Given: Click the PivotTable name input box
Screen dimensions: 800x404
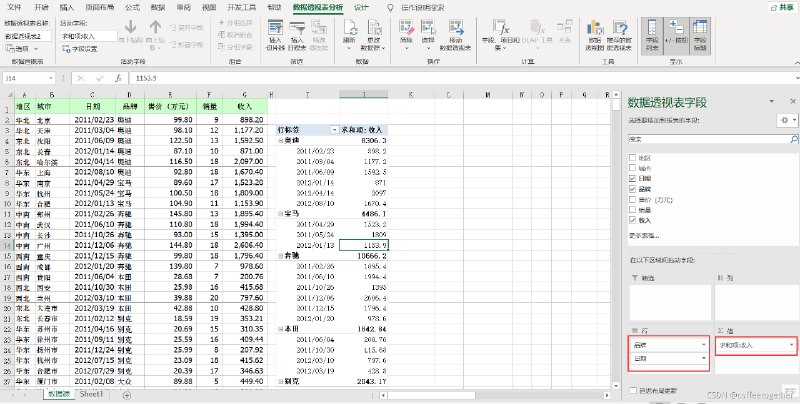Looking at the screenshot, I should coord(28,36).
